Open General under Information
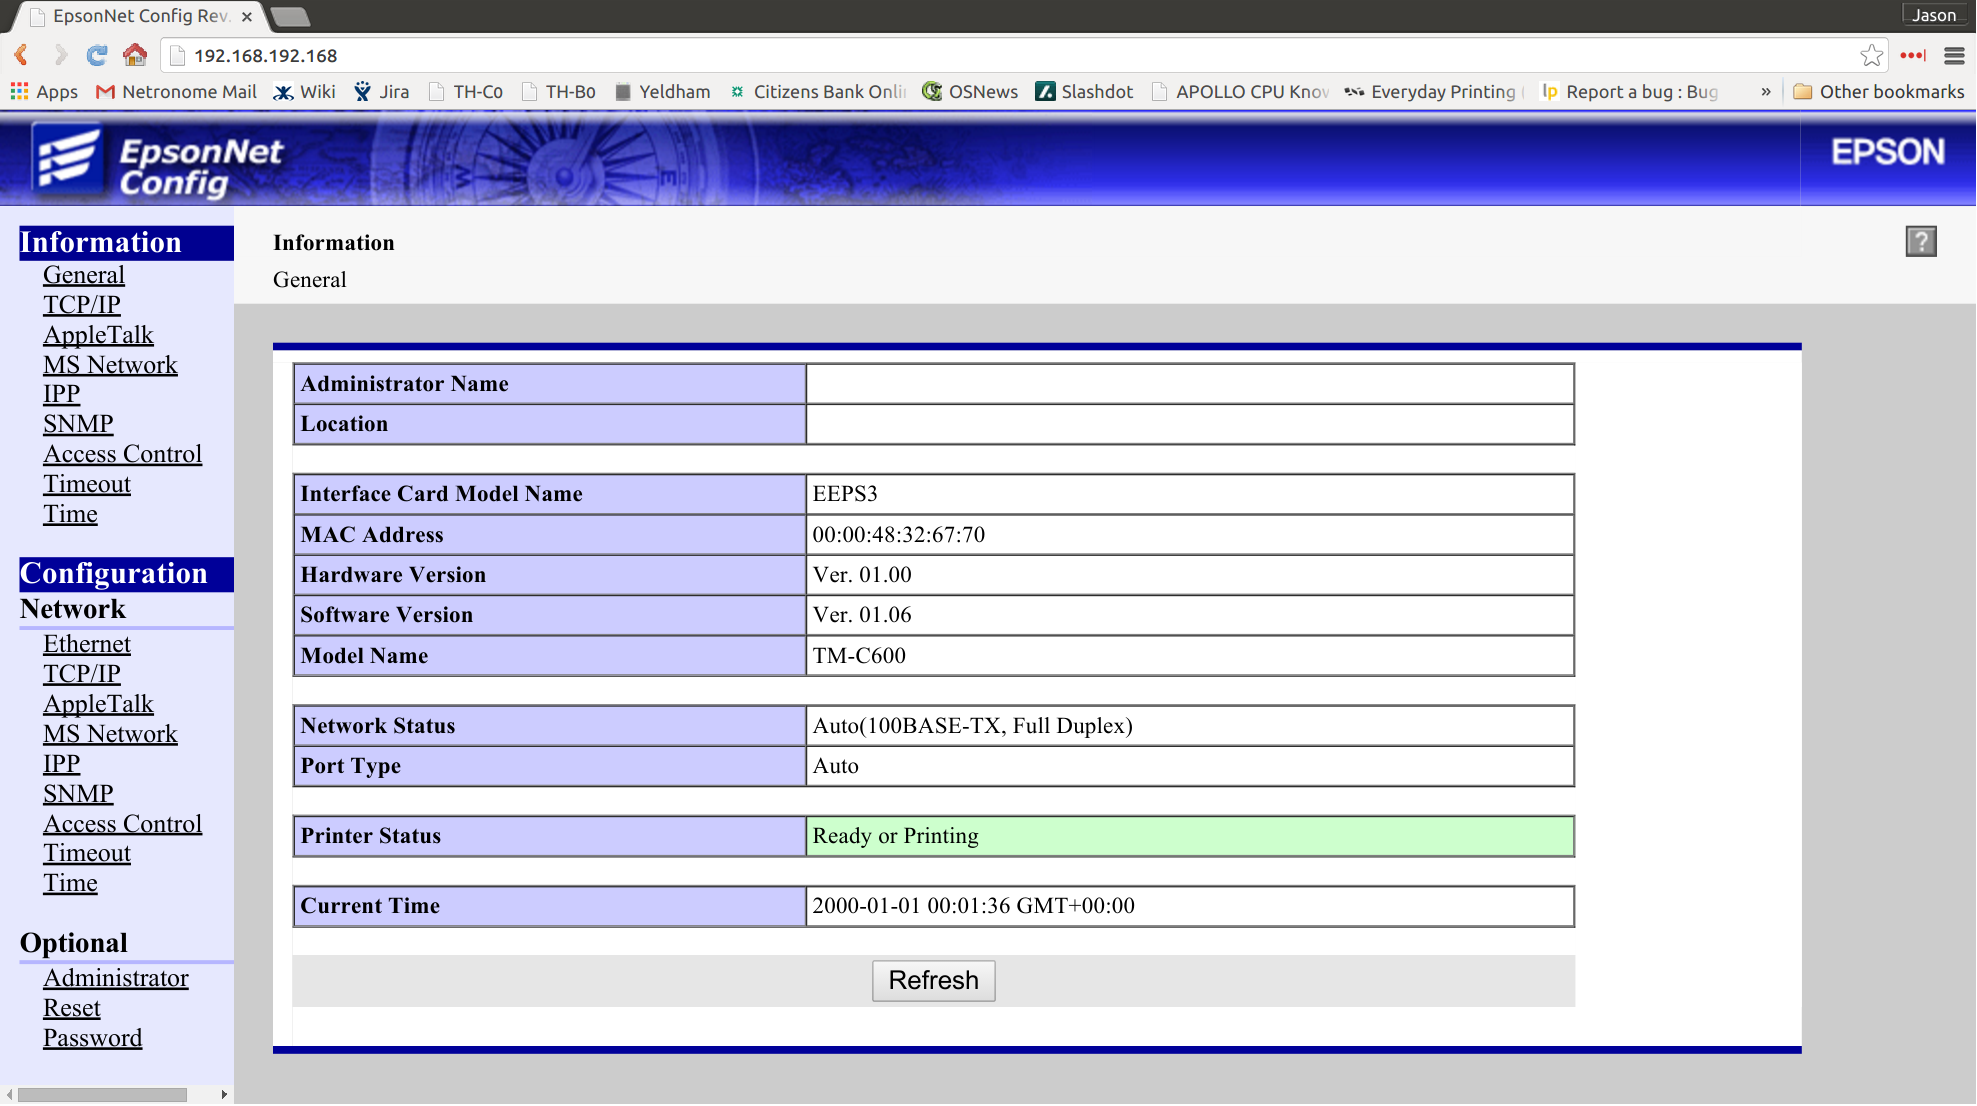This screenshot has height=1106, width=1977. 84,274
